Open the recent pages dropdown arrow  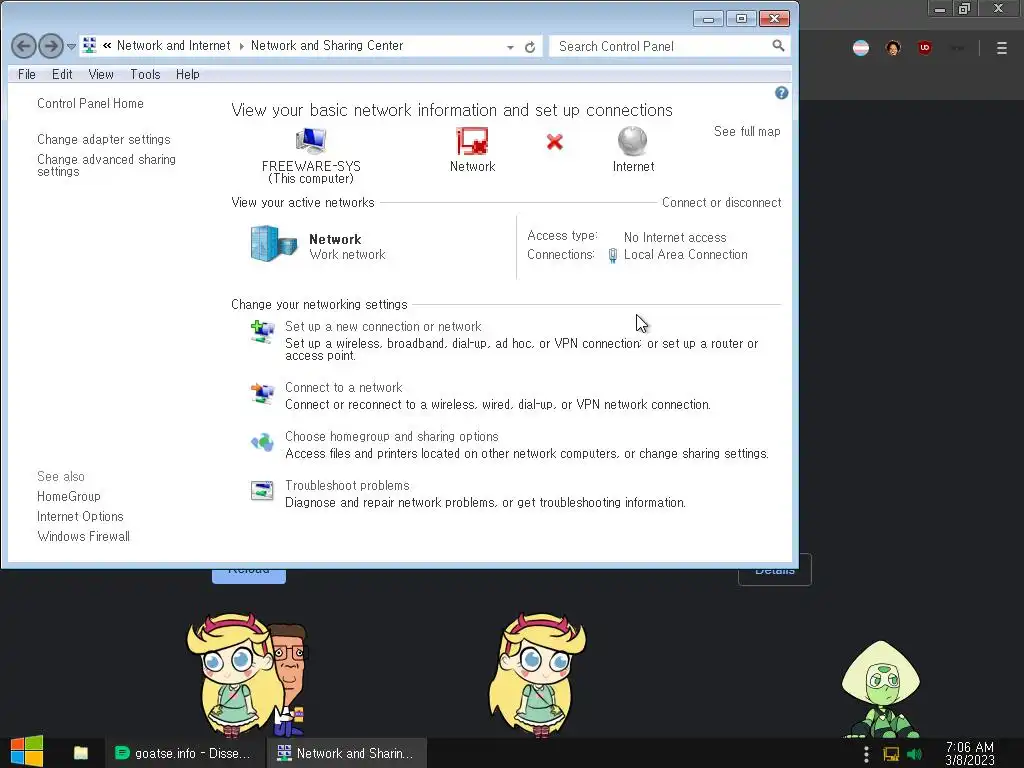[71, 47]
